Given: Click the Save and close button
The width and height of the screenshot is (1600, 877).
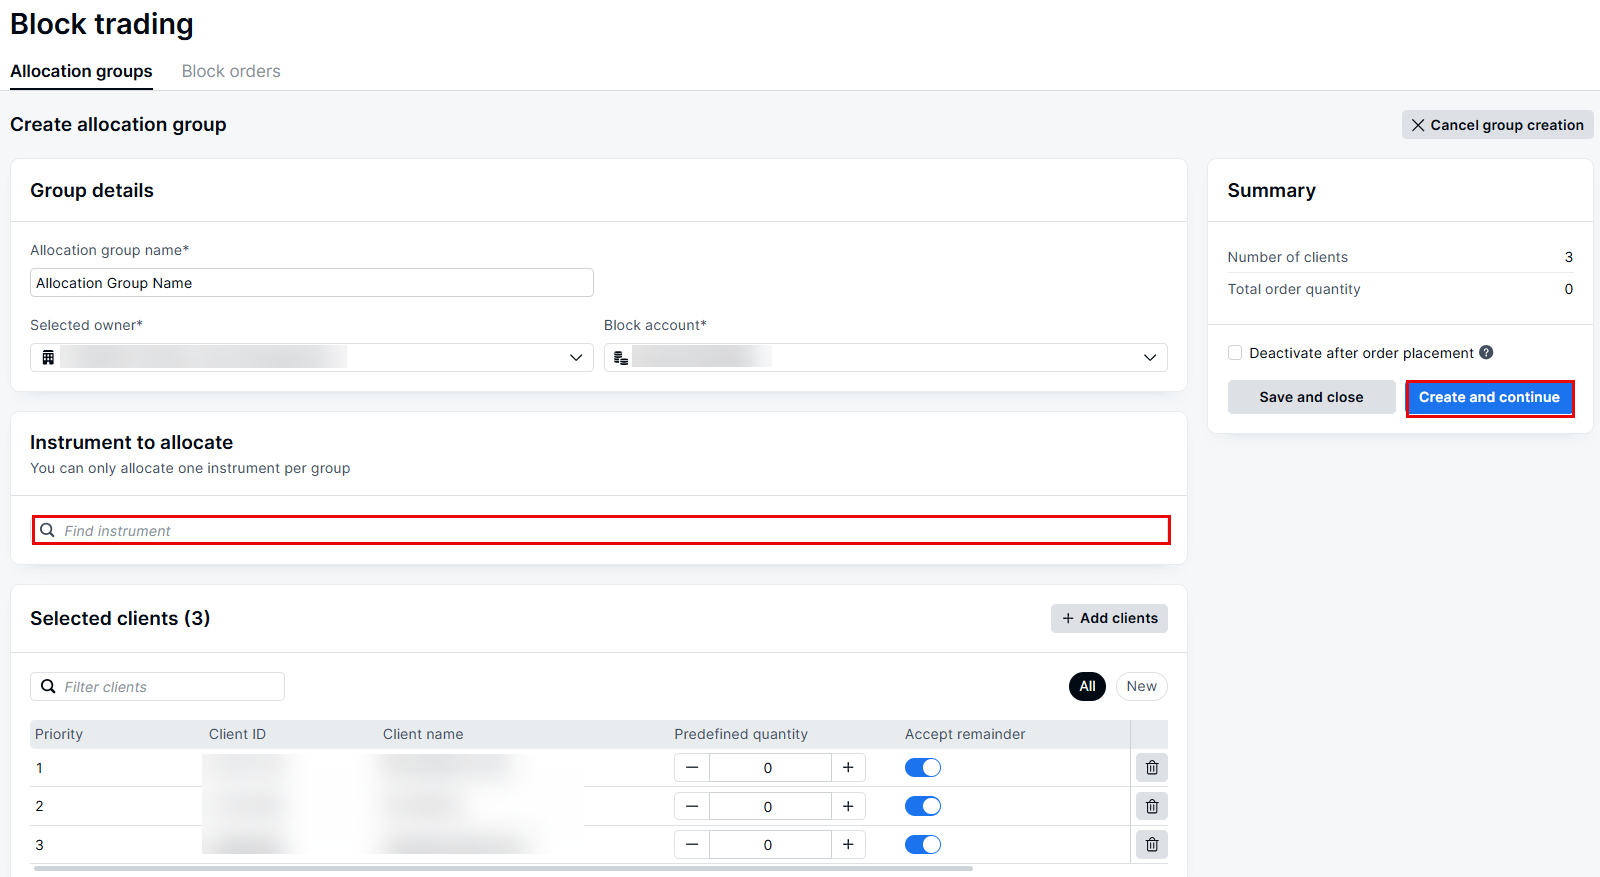Looking at the screenshot, I should click(1311, 397).
